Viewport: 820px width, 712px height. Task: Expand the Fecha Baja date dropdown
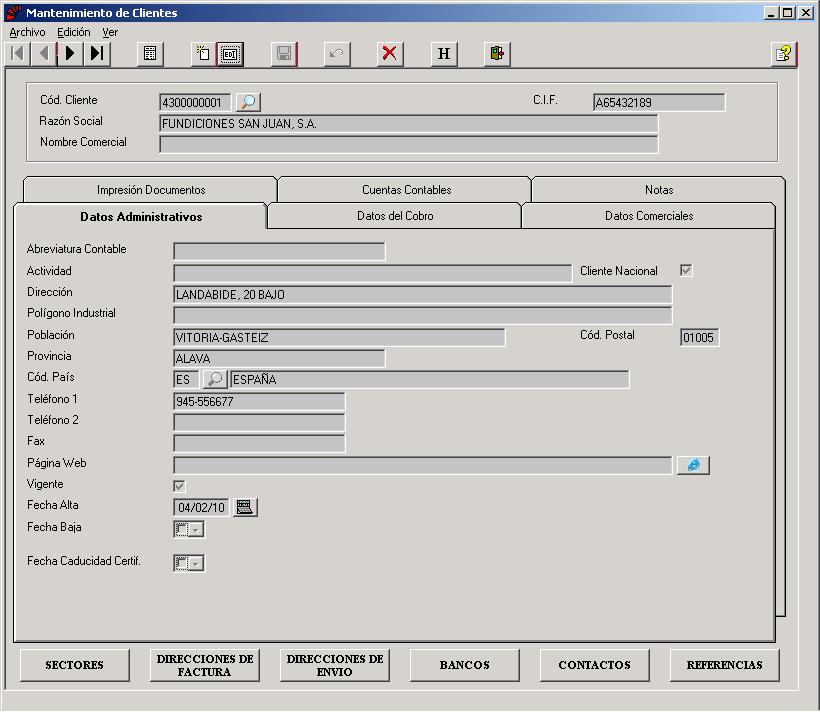[x=196, y=530]
